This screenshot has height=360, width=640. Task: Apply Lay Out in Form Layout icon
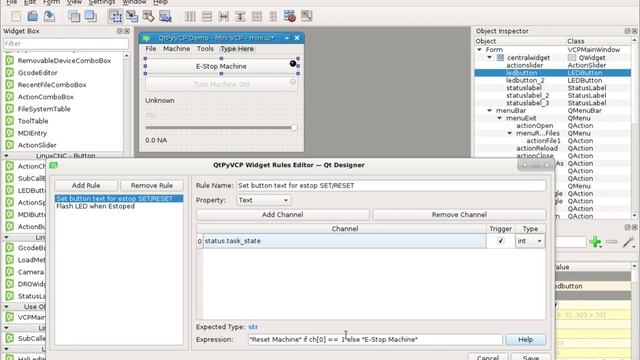click(273, 16)
